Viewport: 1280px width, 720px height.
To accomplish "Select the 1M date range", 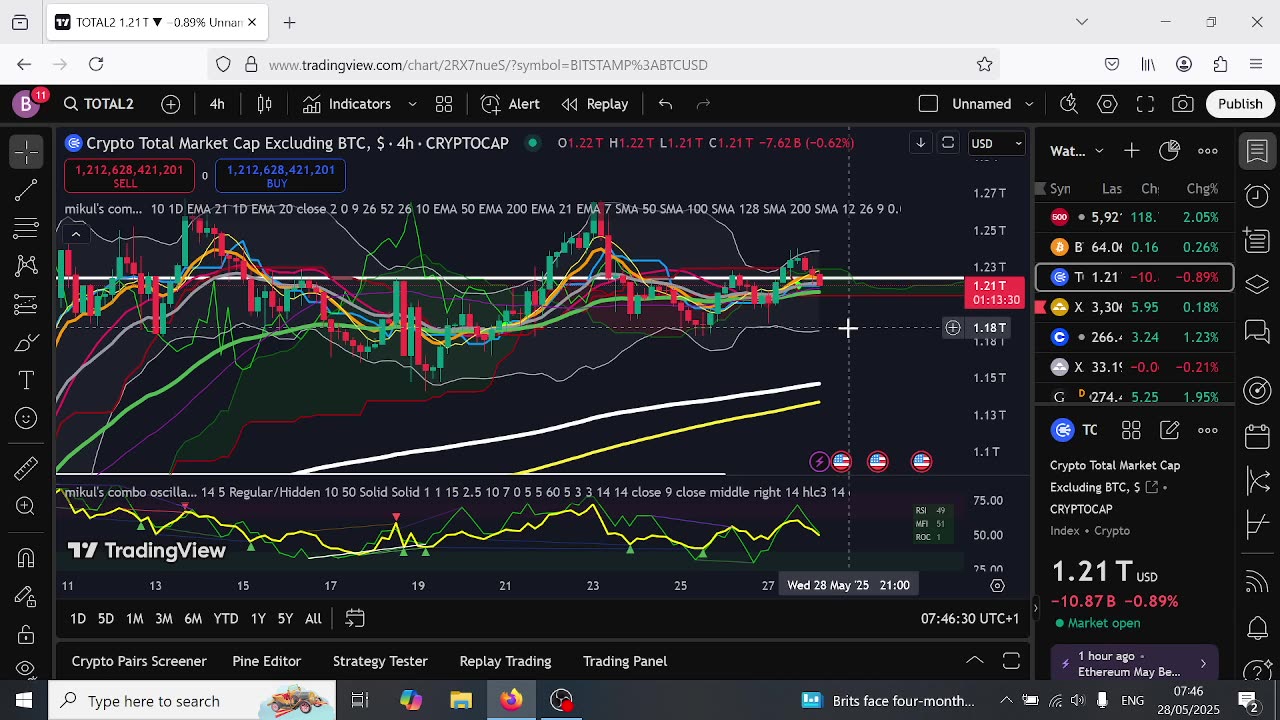I will (x=134, y=619).
